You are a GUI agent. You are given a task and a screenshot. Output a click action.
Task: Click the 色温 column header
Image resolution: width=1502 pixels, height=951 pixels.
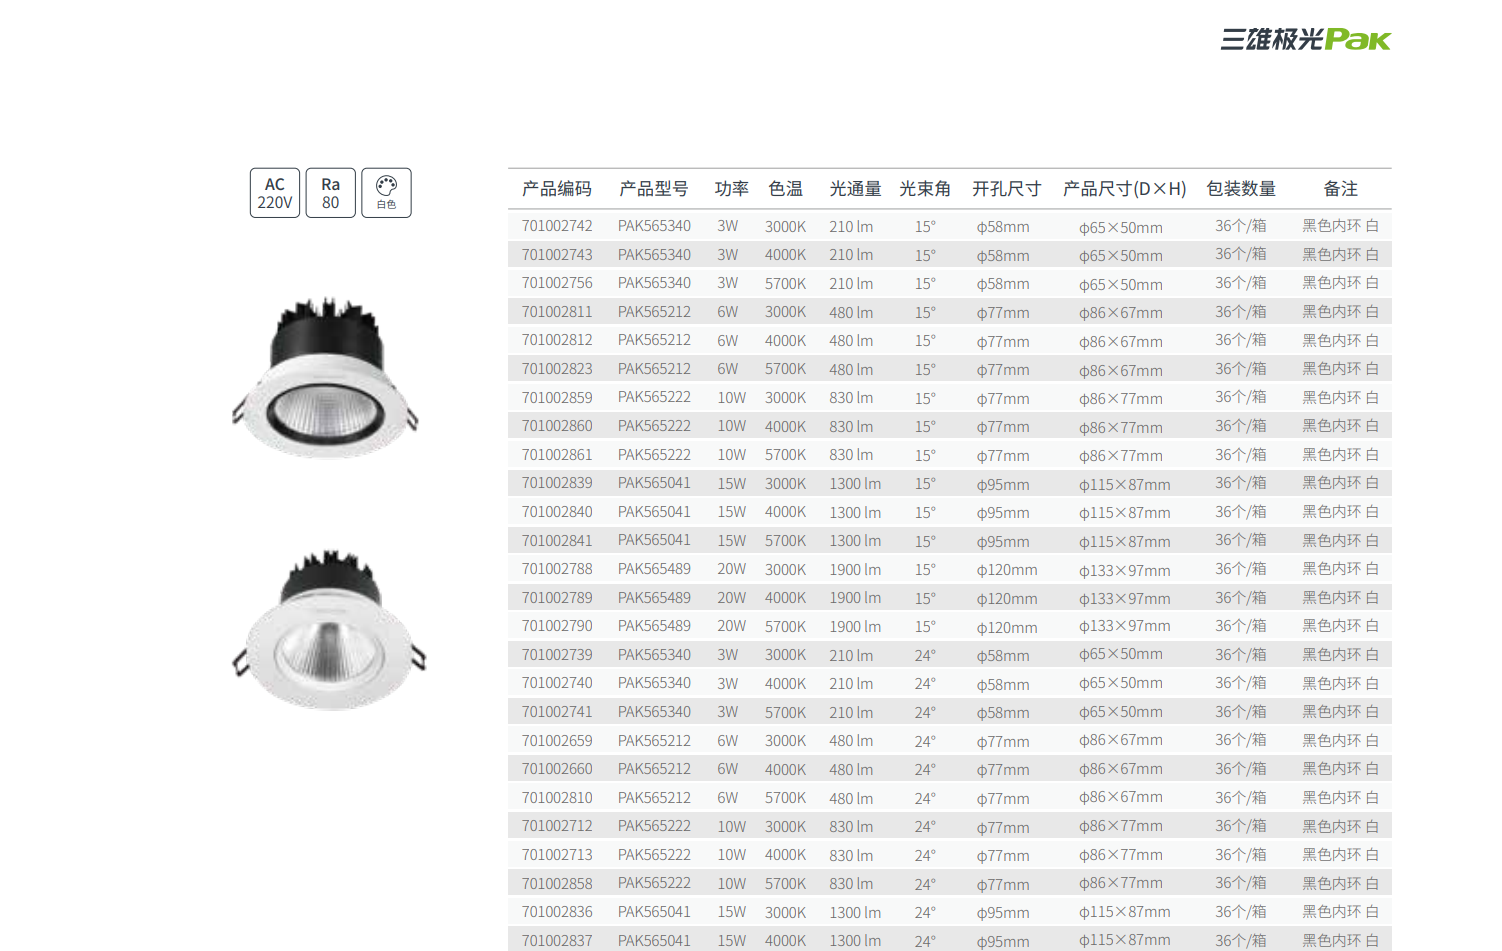click(785, 189)
